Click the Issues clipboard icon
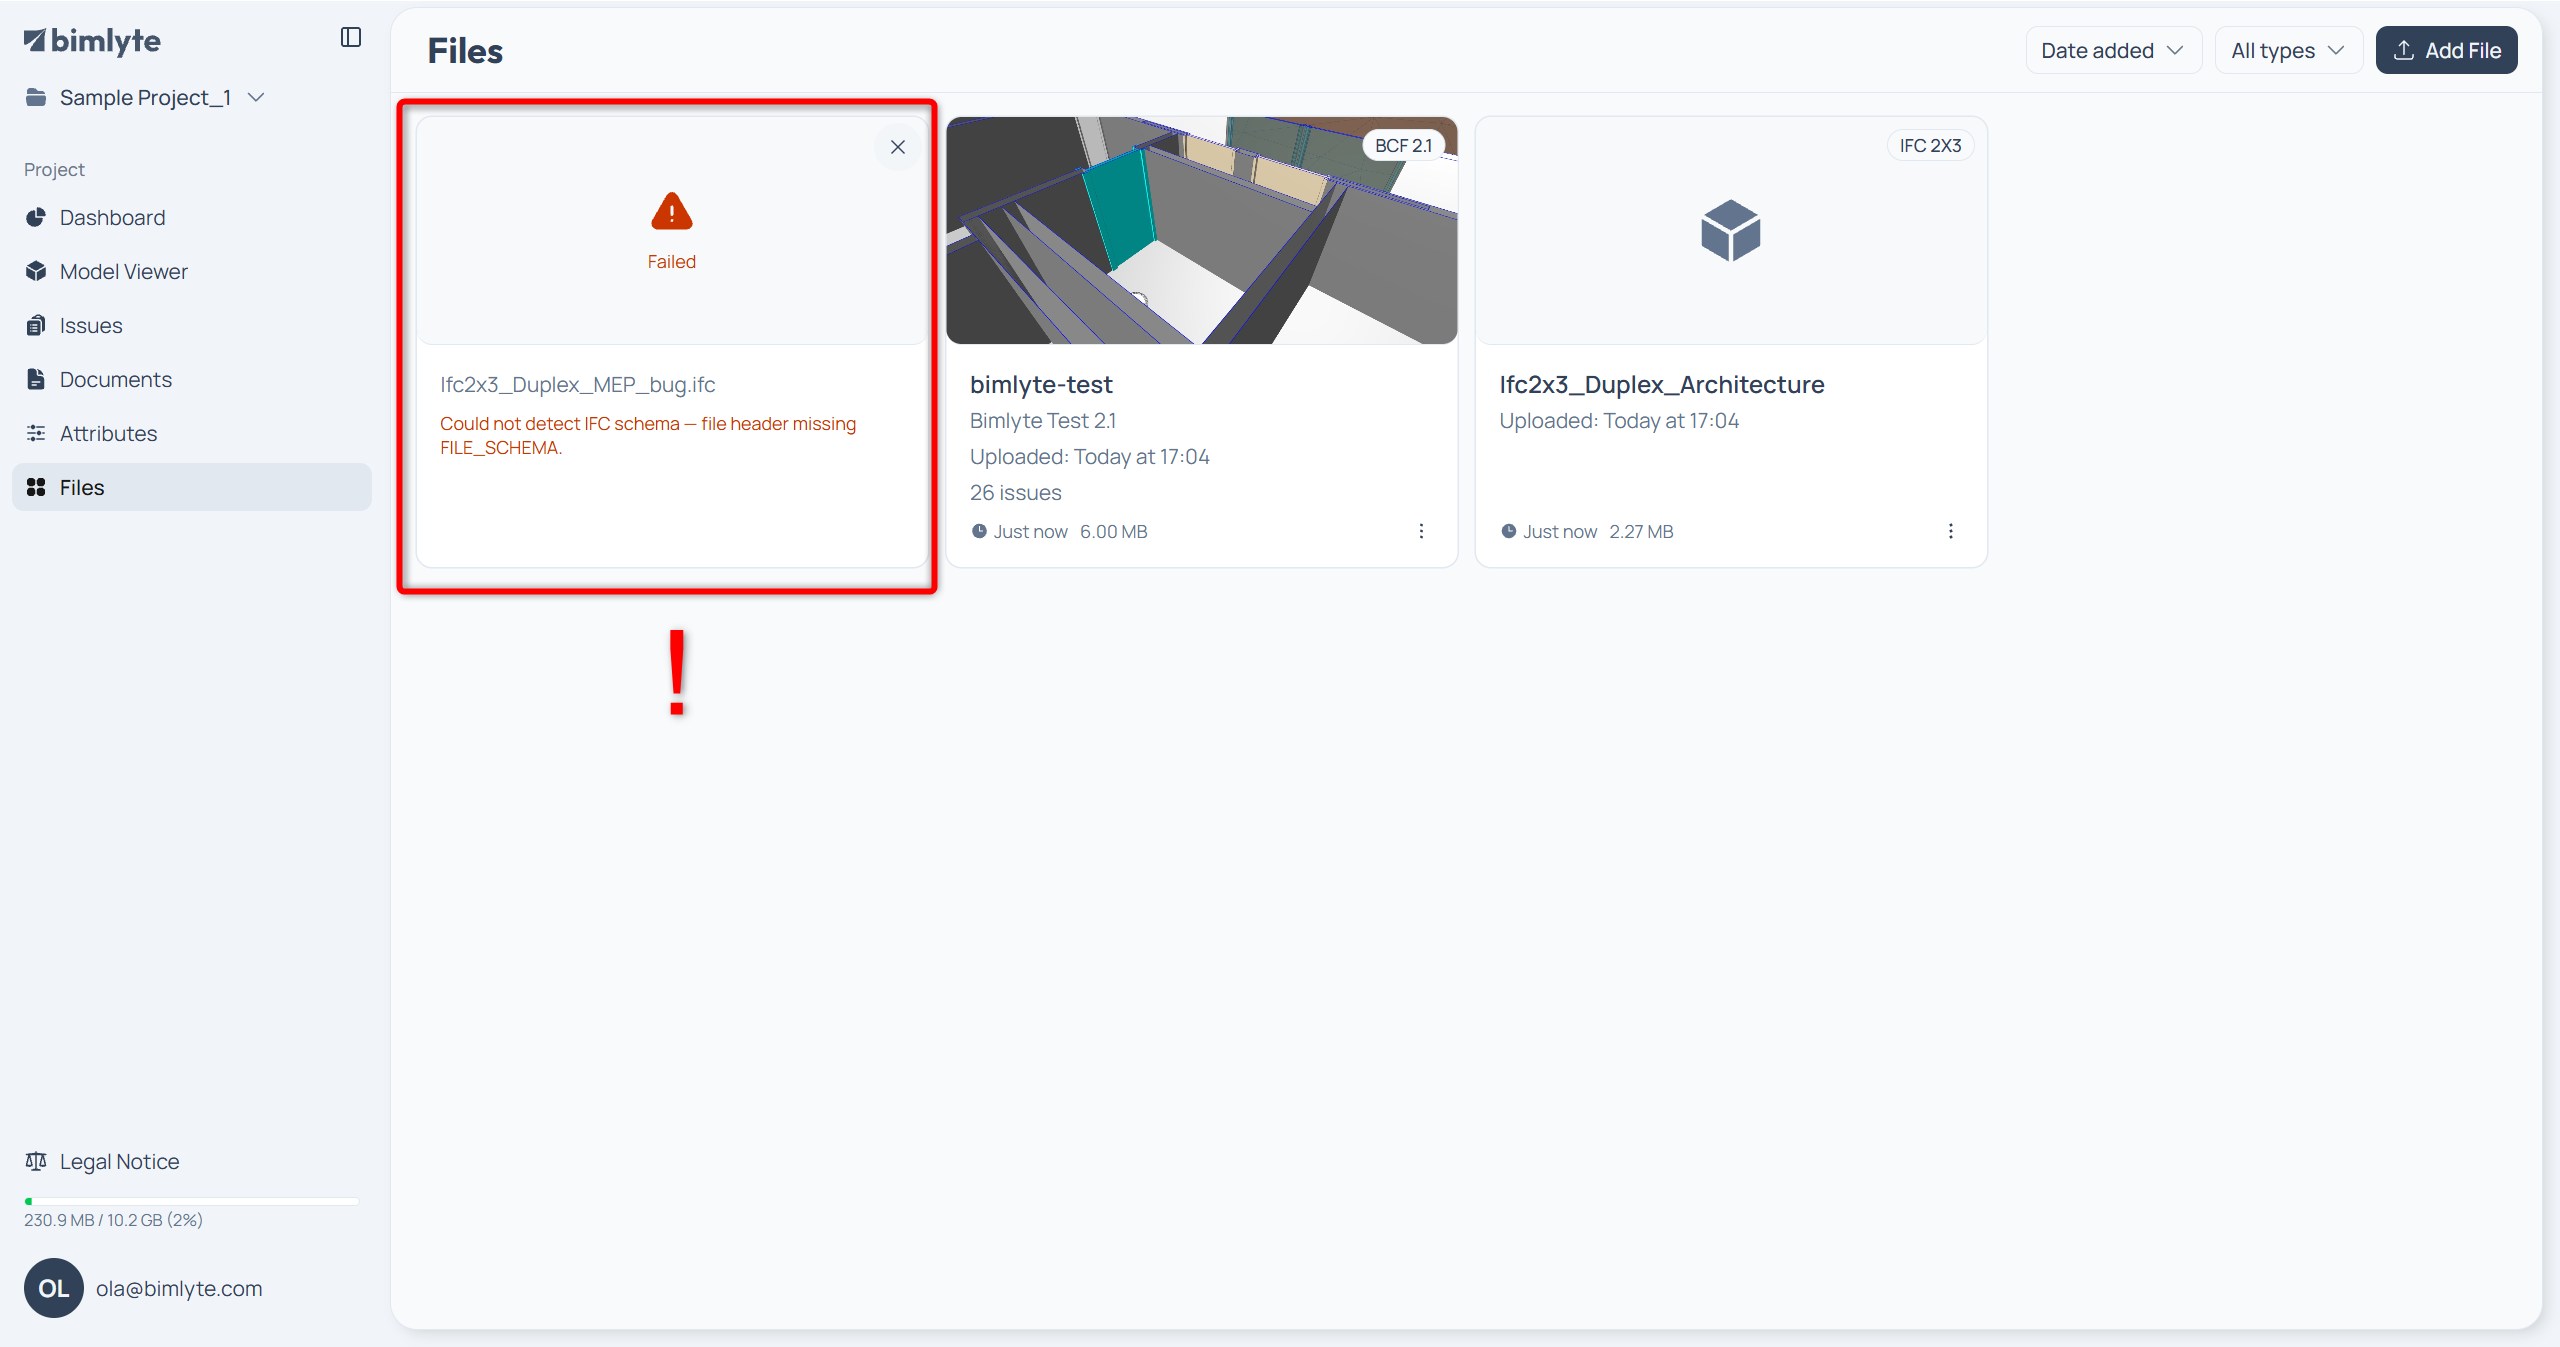2560x1347 pixels. [36, 325]
